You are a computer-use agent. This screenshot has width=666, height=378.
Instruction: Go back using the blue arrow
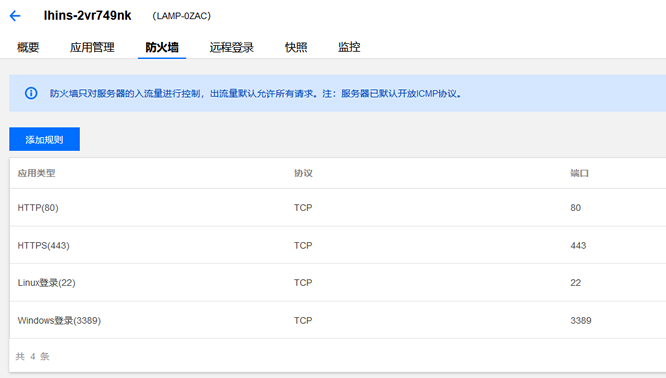pyautogui.click(x=15, y=16)
